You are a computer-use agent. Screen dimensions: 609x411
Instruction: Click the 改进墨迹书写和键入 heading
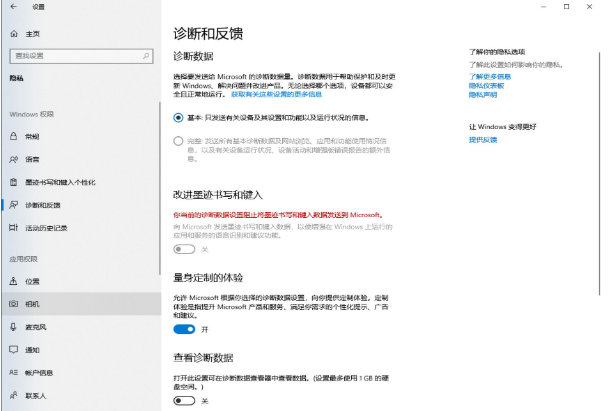pyautogui.click(x=218, y=195)
